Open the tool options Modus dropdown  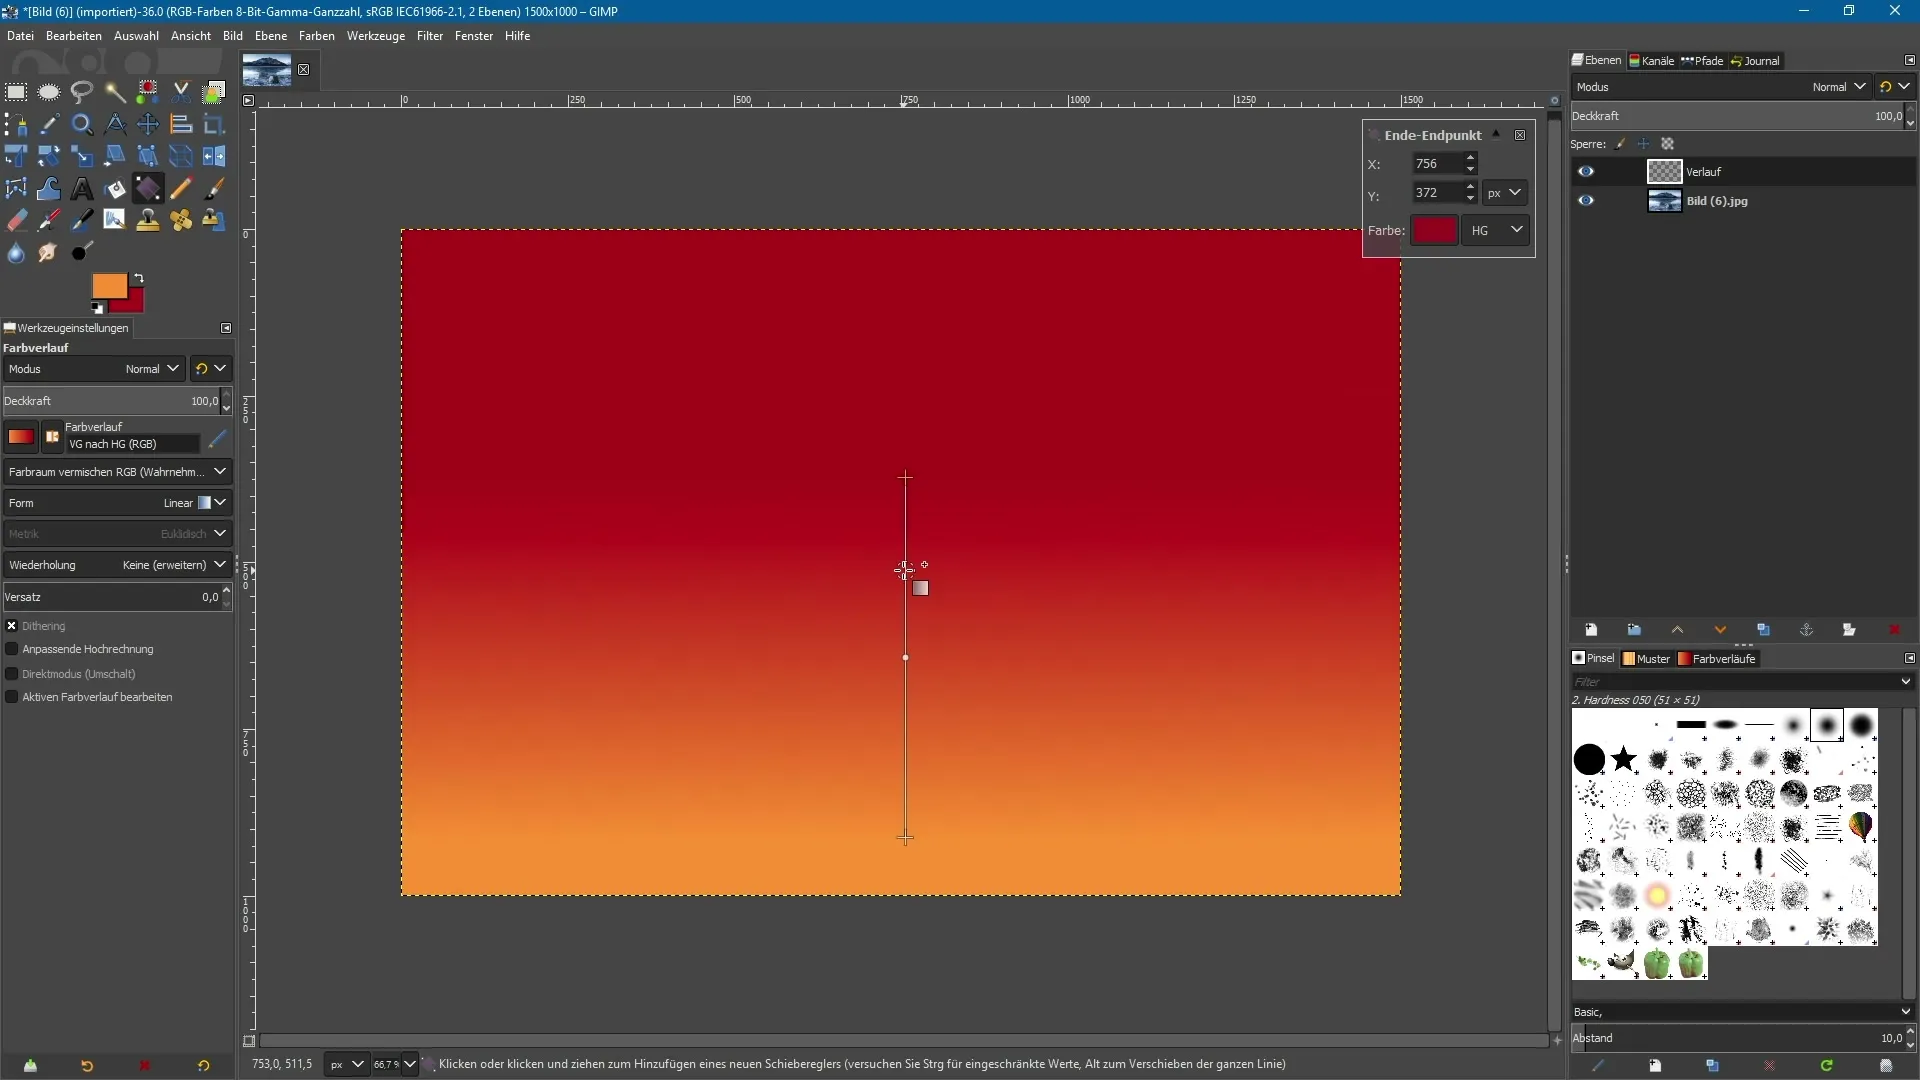94,369
